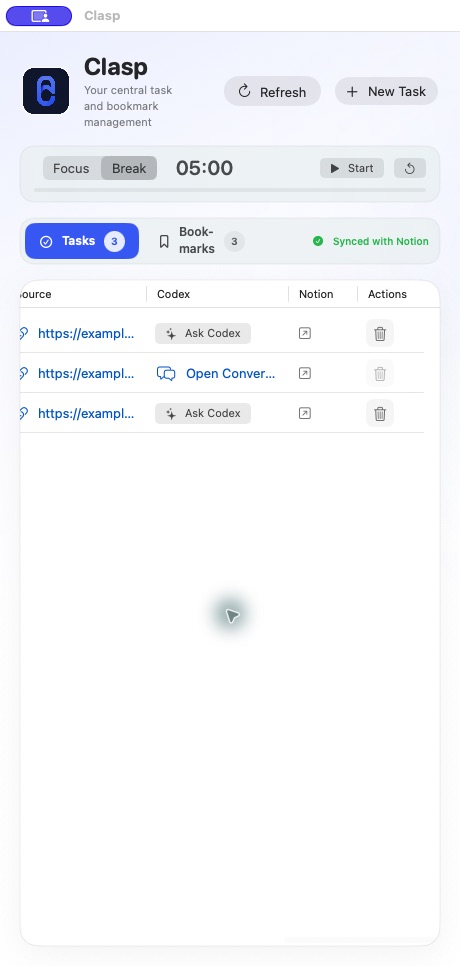Click the Refresh button
Viewport: 460px width, 966px height.
pos(272,91)
